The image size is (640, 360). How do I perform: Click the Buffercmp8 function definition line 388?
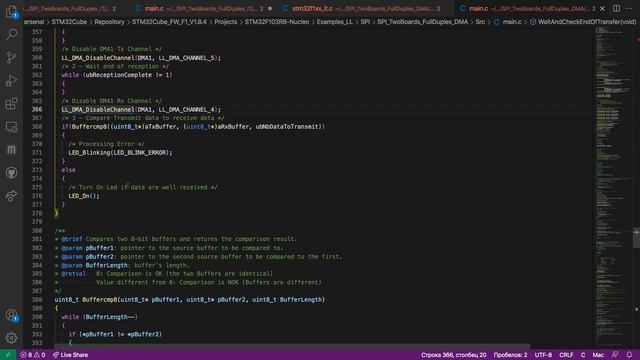click(x=190, y=300)
